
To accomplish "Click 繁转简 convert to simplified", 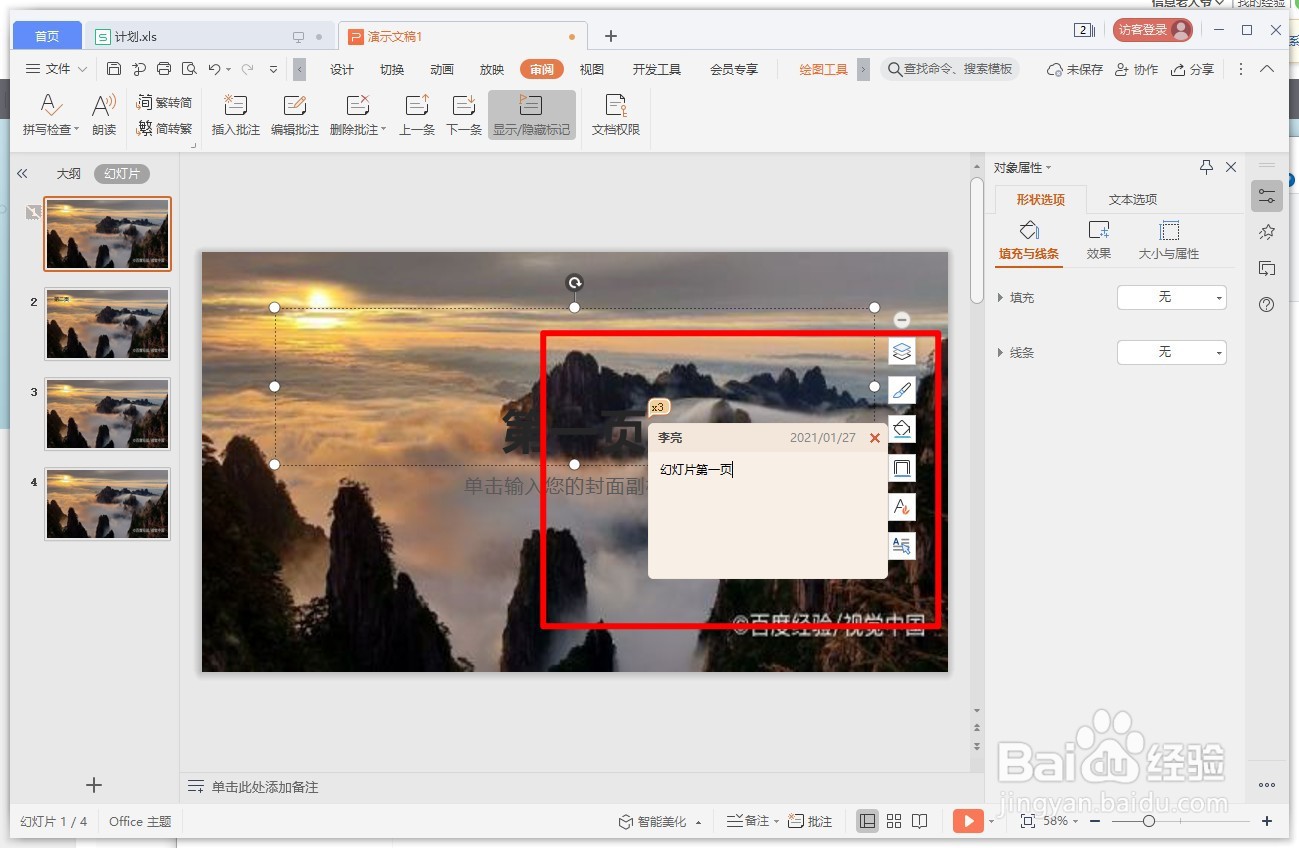I will 164,102.
